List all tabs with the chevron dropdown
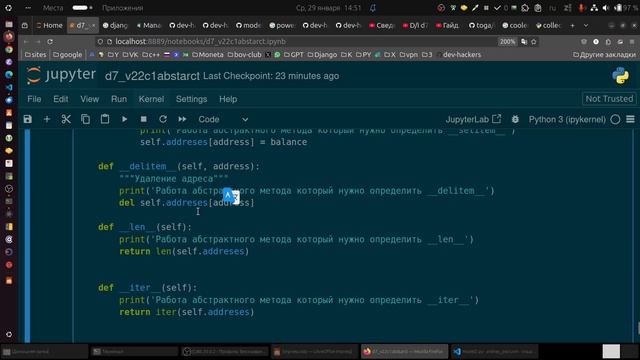Screen dimensions: 640x360 coord(586,25)
